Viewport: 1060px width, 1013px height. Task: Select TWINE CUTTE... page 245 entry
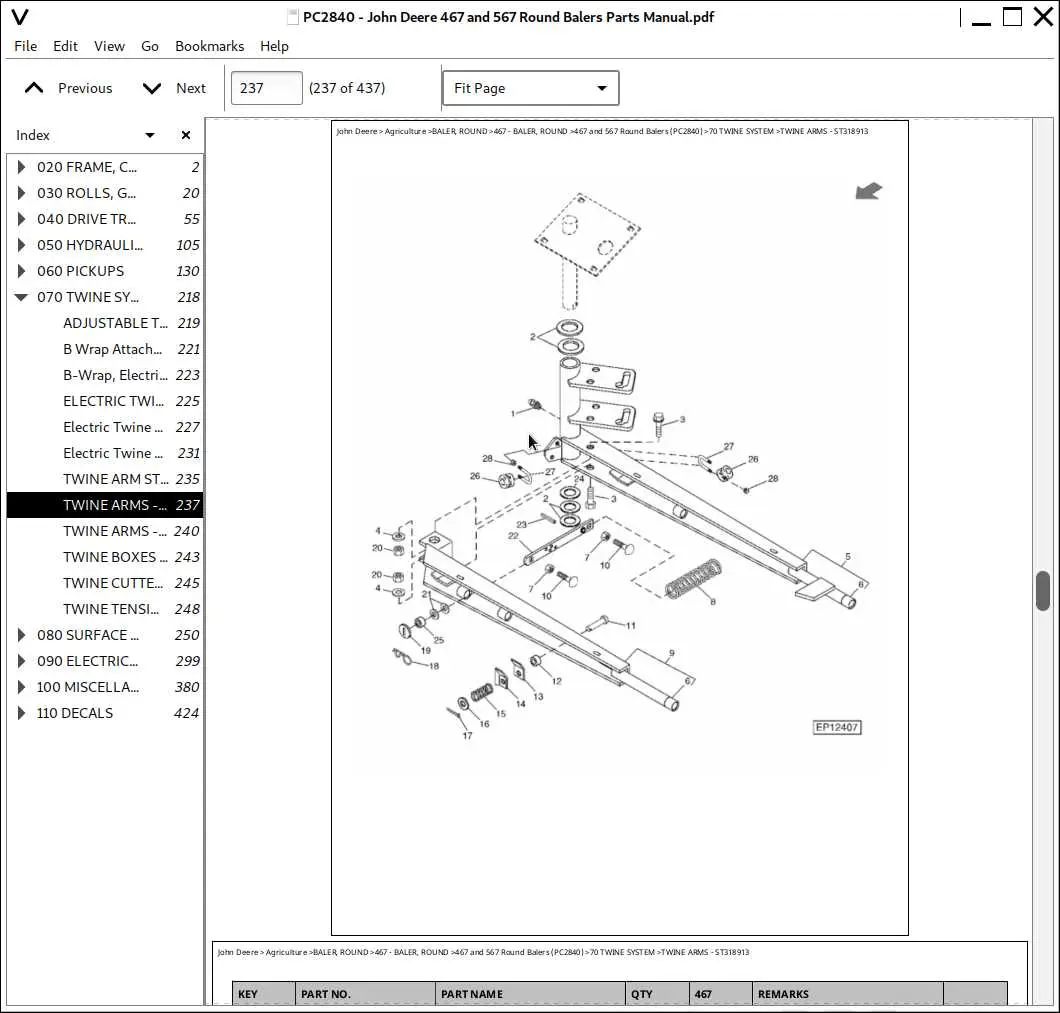click(105, 583)
